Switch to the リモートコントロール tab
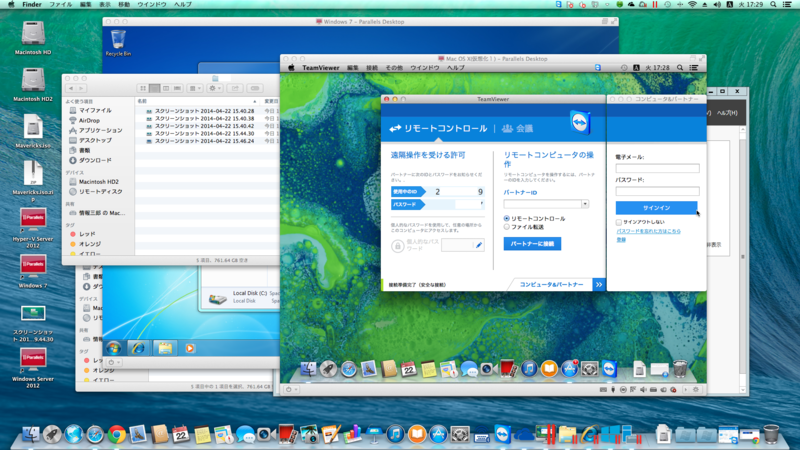The width and height of the screenshot is (800, 450). coord(438,129)
